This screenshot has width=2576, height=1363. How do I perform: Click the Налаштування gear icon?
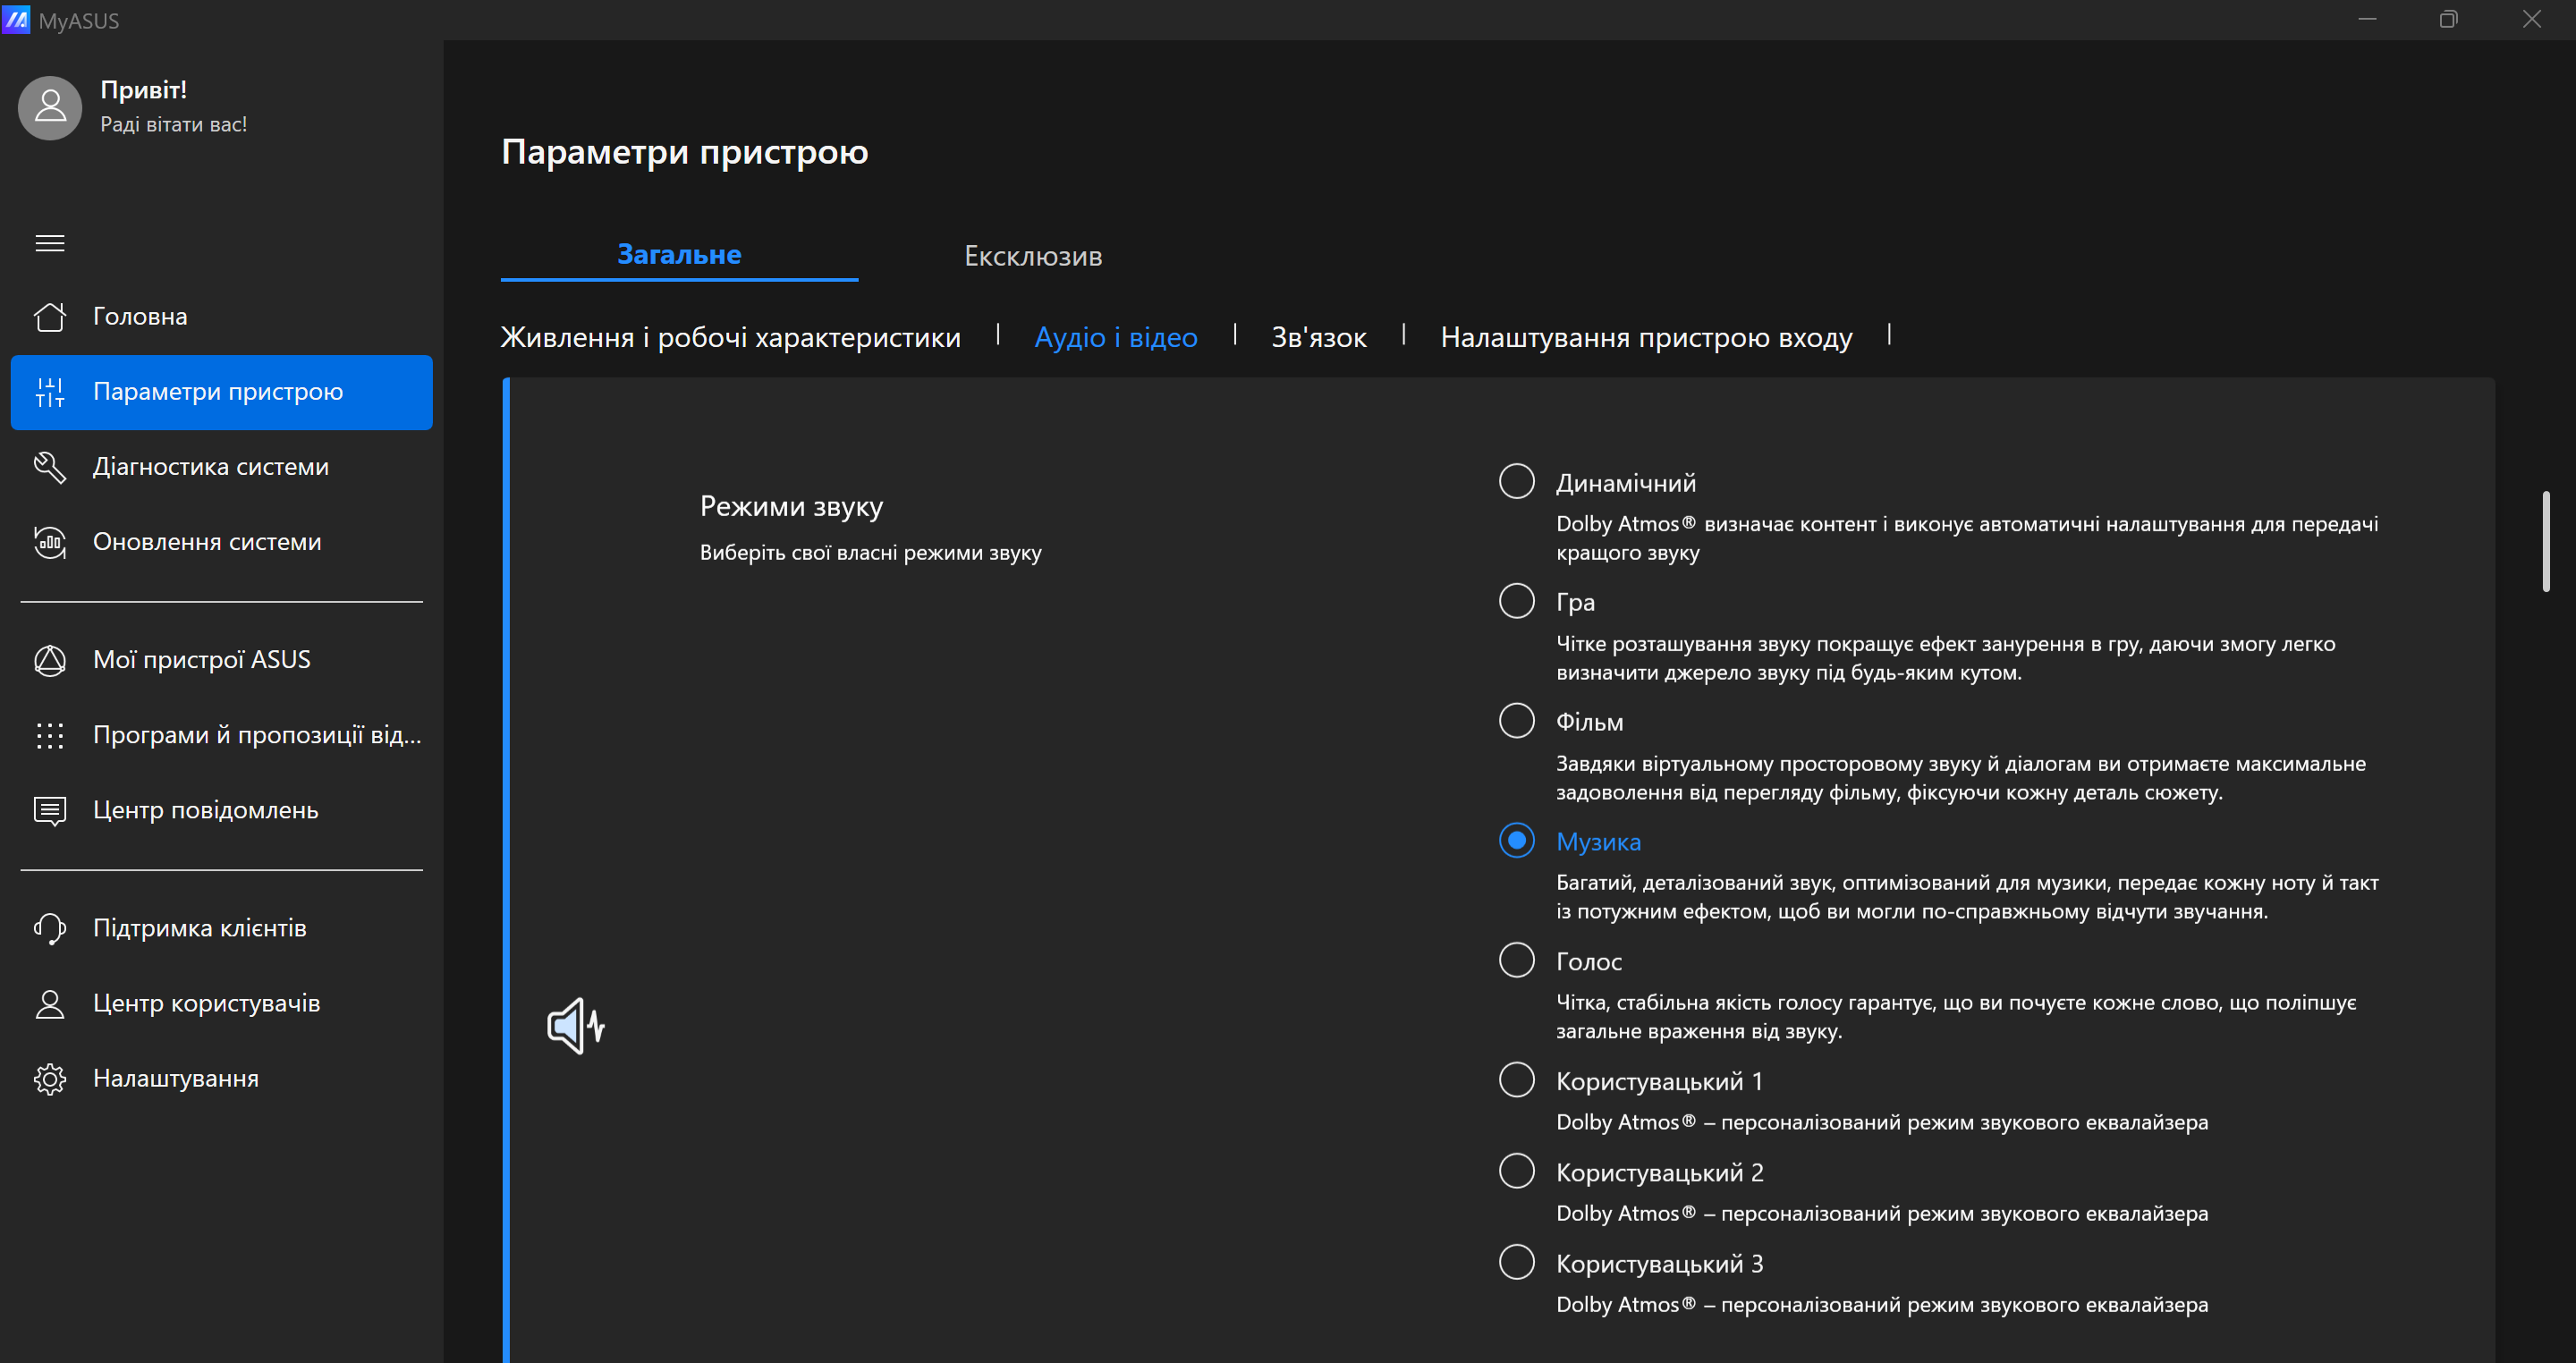click(x=50, y=1079)
